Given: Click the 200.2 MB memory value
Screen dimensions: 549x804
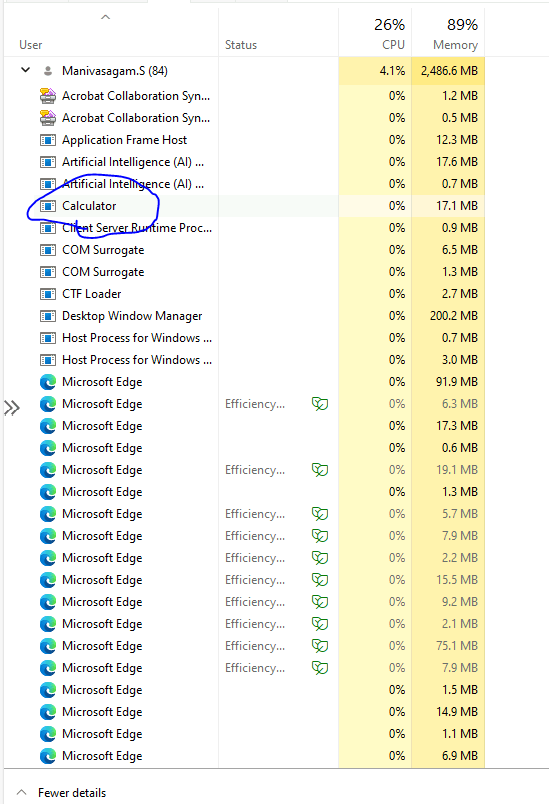Looking at the screenshot, I should [454, 316].
